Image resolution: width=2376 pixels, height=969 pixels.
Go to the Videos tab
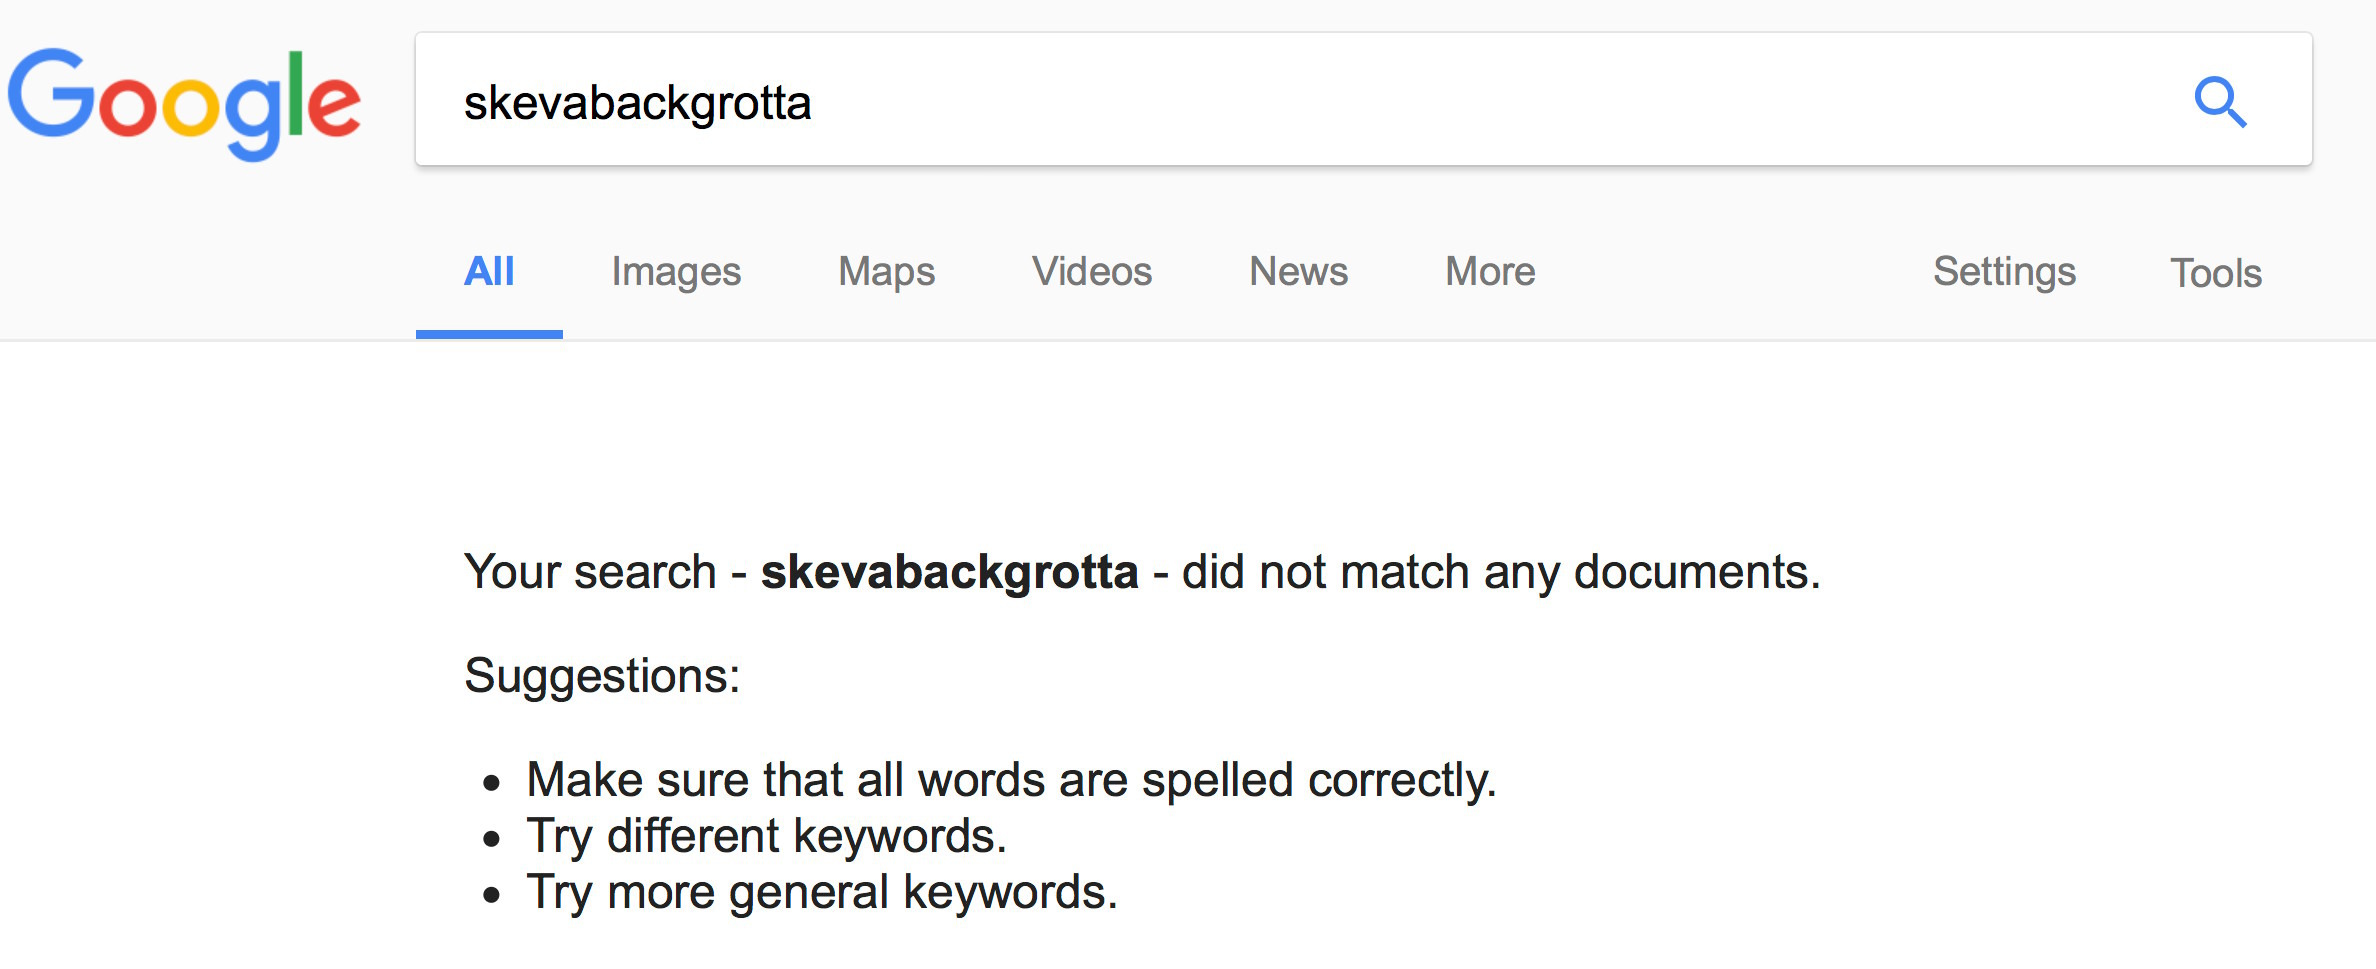(x=1092, y=272)
